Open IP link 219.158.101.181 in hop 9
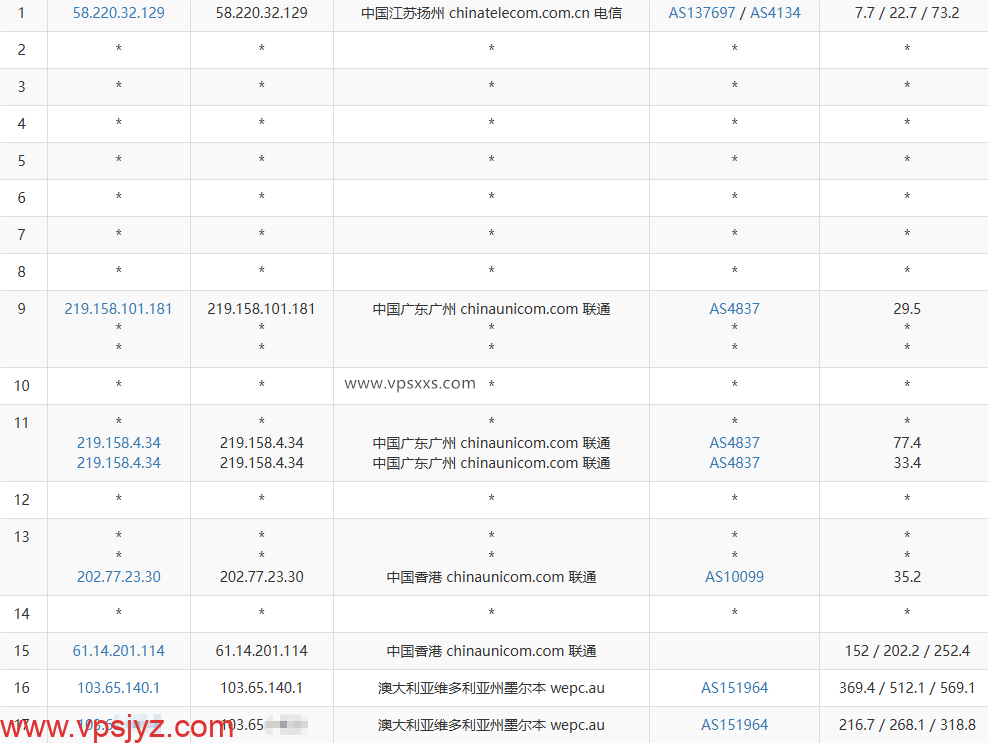Image resolution: width=988 pixels, height=743 pixels. [x=118, y=309]
